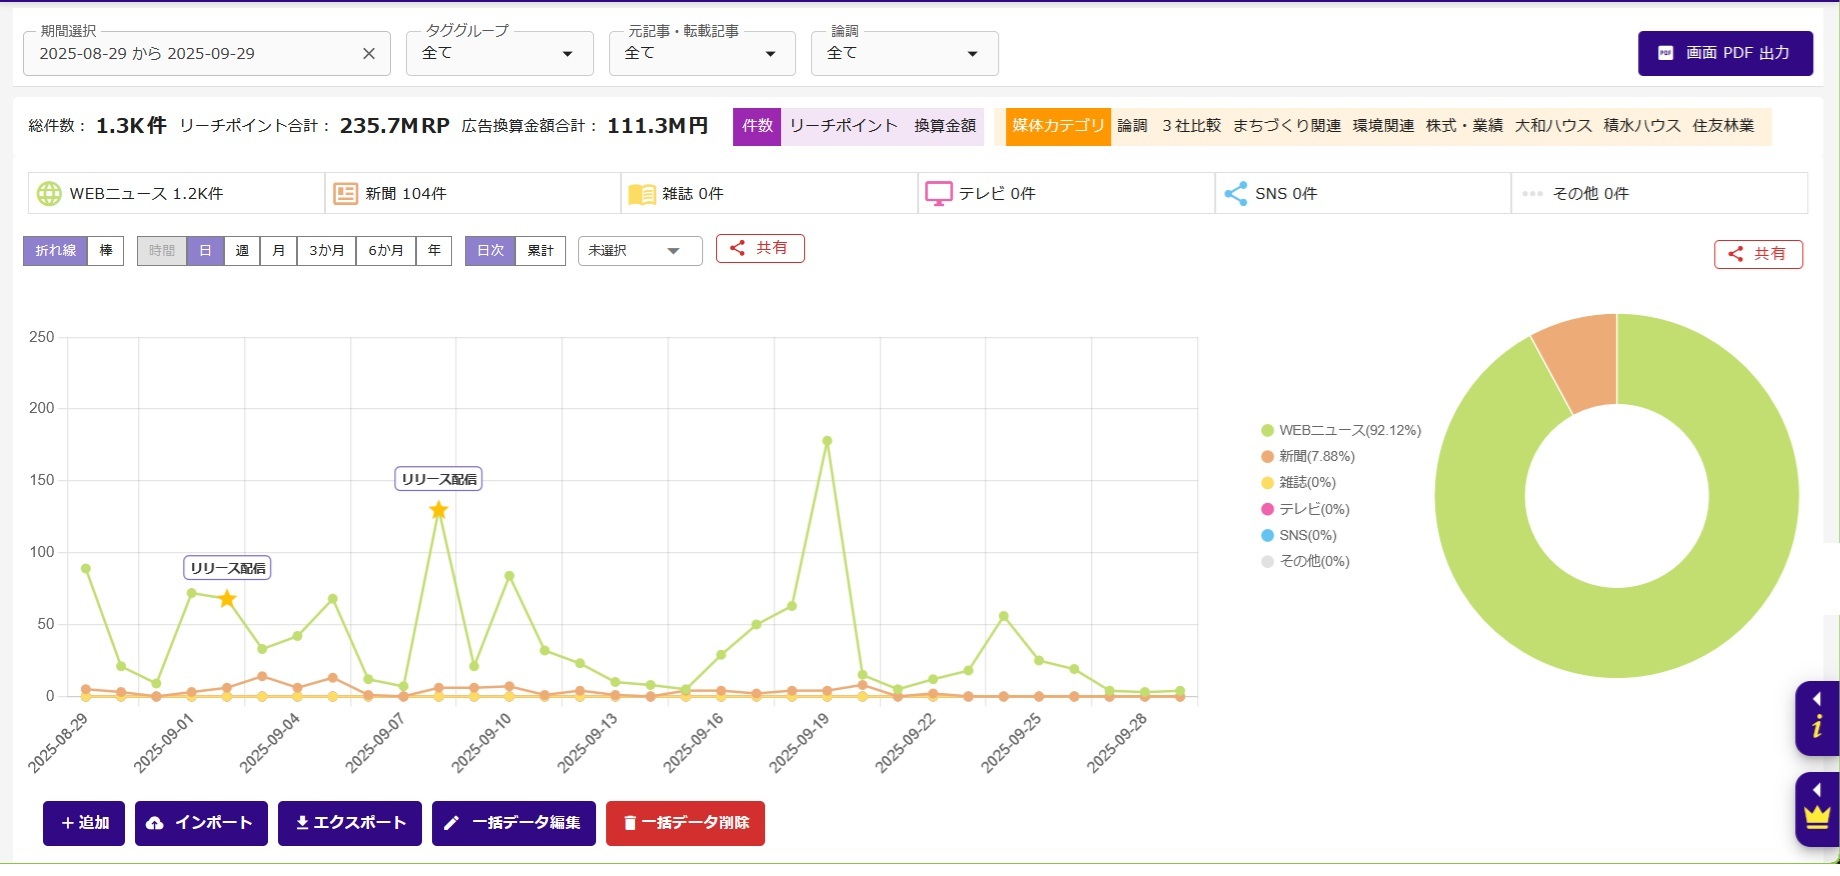This screenshot has width=1840, height=876.
Task: Click the エクスポート button
Action: [x=350, y=823]
